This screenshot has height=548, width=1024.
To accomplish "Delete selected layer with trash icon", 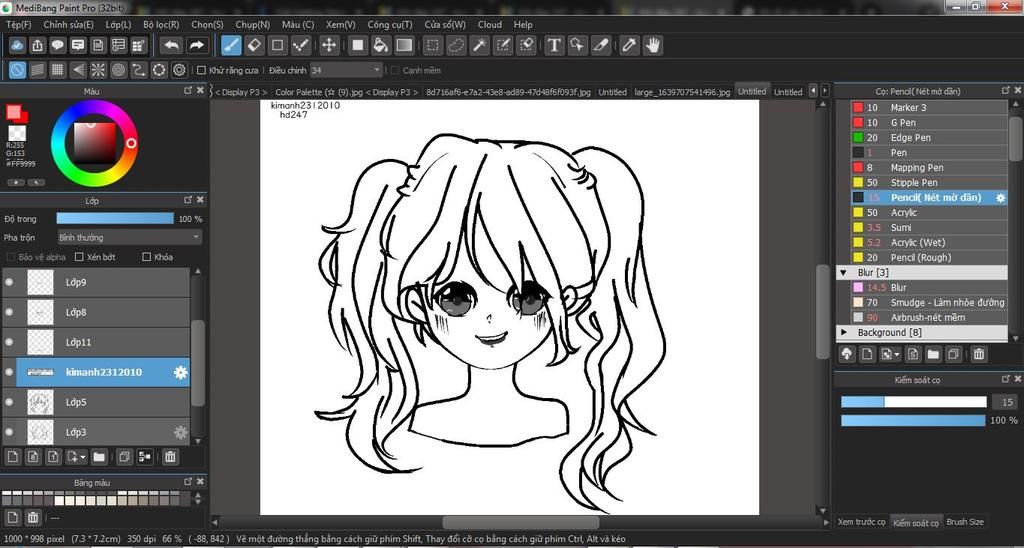I will (170, 457).
